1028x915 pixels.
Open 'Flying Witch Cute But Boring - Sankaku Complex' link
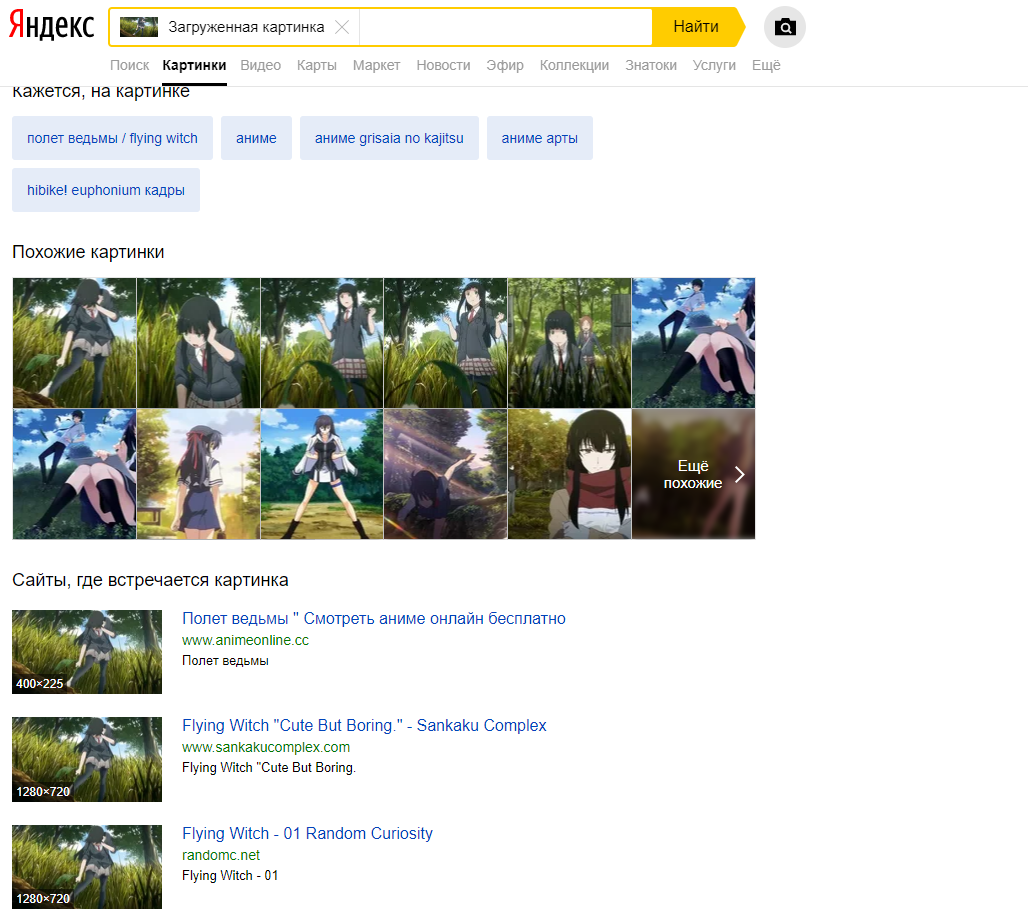pyautogui.click(x=364, y=726)
